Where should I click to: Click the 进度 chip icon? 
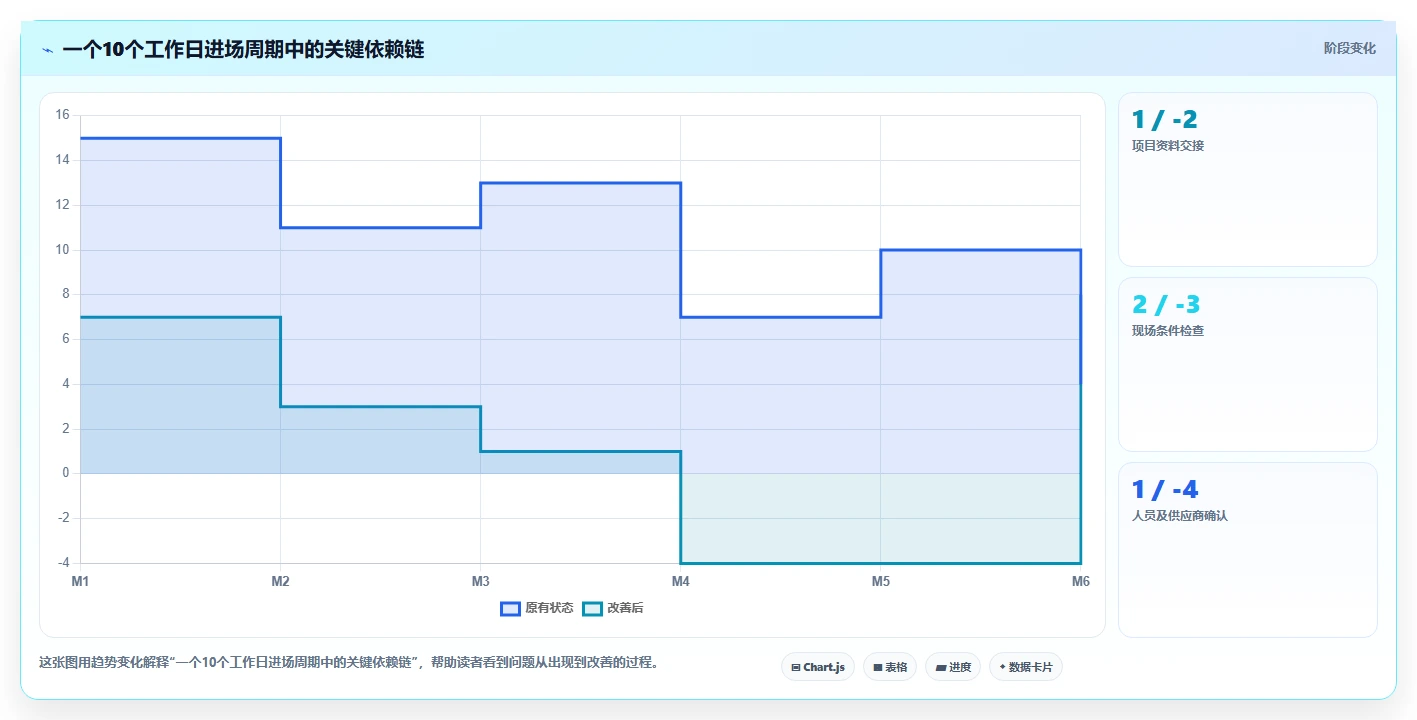pos(941,667)
